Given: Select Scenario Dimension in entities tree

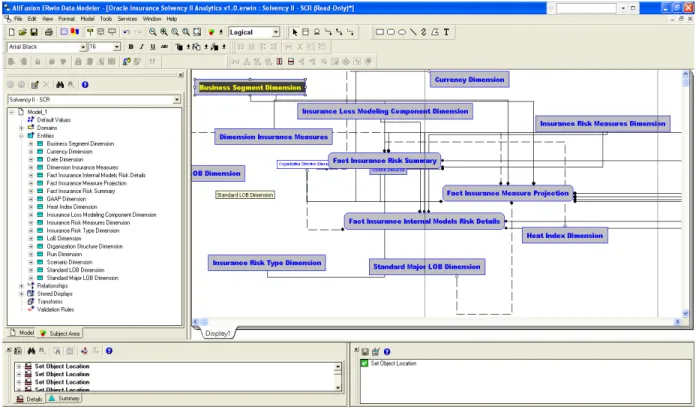Looking at the screenshot, I should (70, 262).
